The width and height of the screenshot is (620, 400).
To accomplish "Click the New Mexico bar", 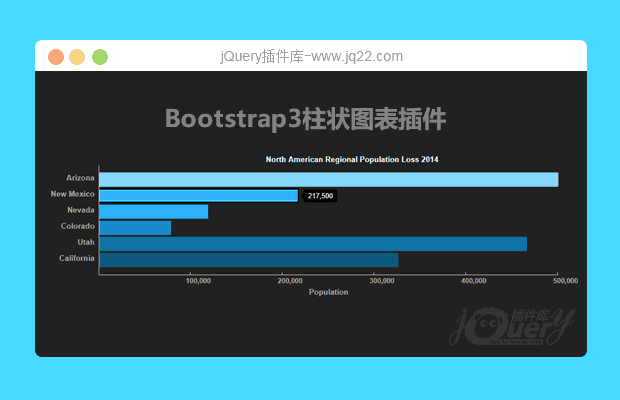I will pyautogui.click(x=198, y=196).
